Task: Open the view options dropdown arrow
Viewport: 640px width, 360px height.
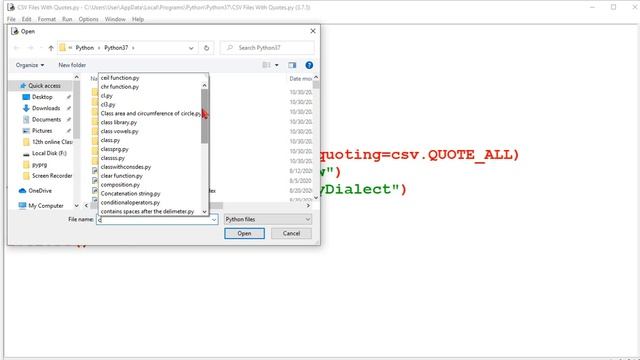Action: click(277, 65)
